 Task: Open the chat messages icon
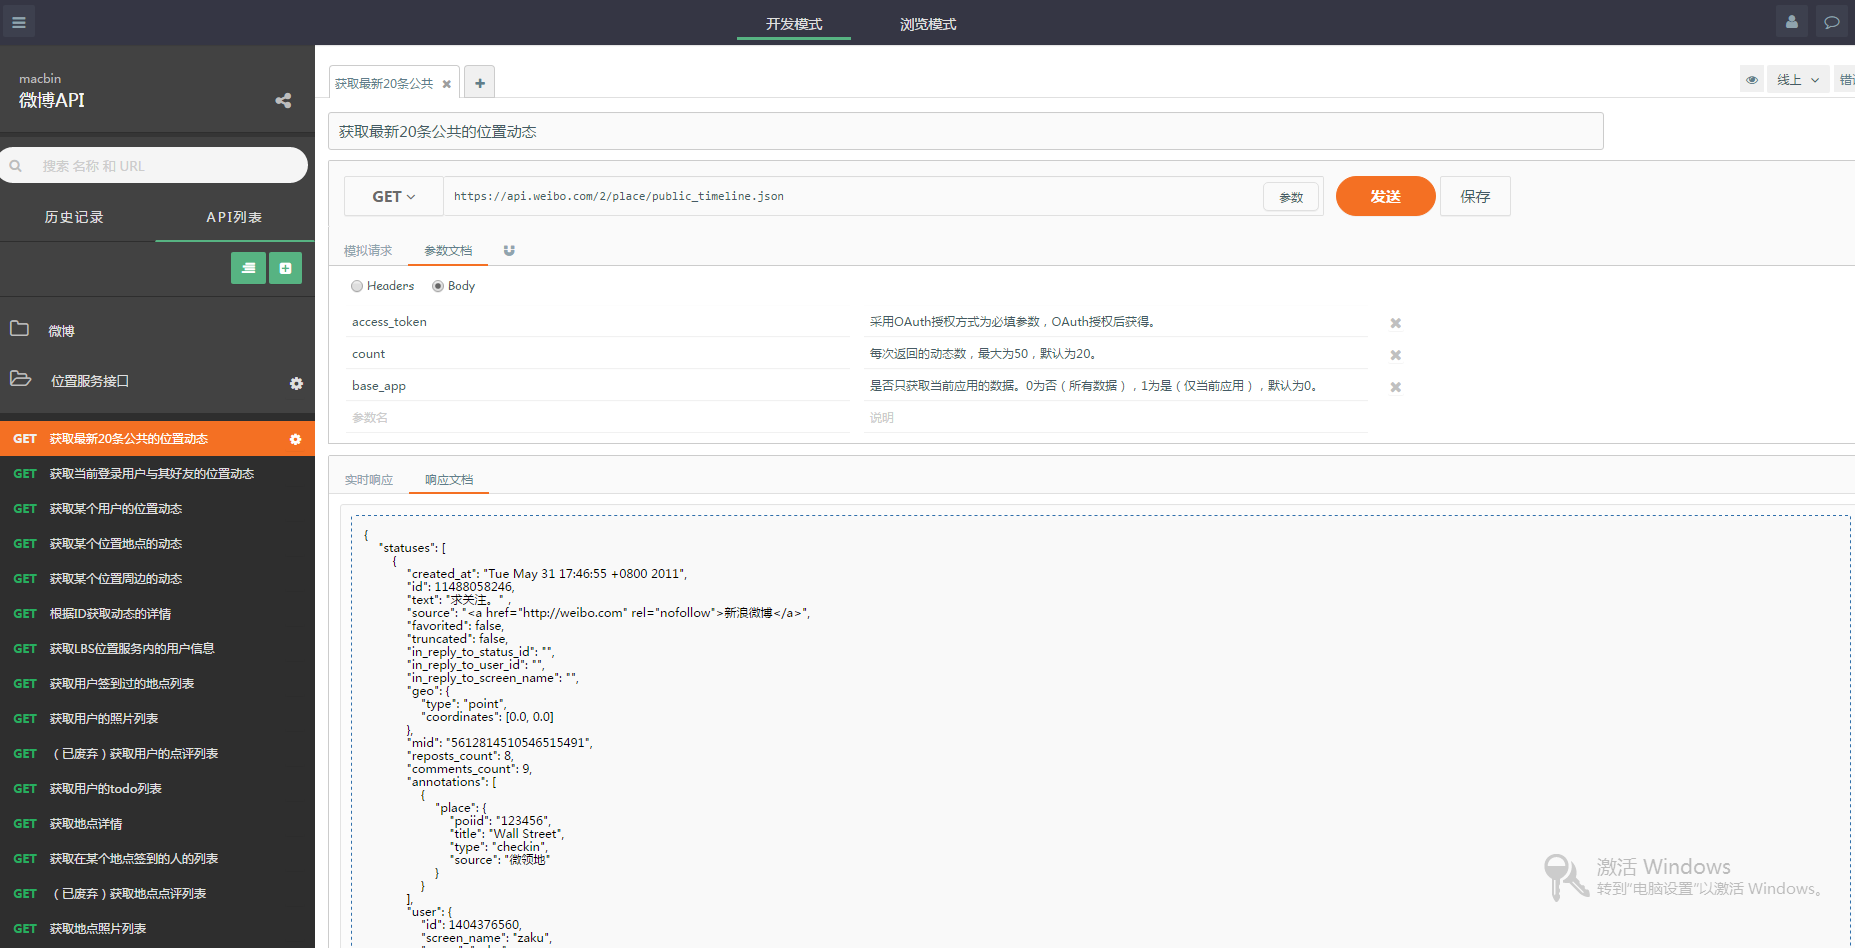[x=1831, y=21]
